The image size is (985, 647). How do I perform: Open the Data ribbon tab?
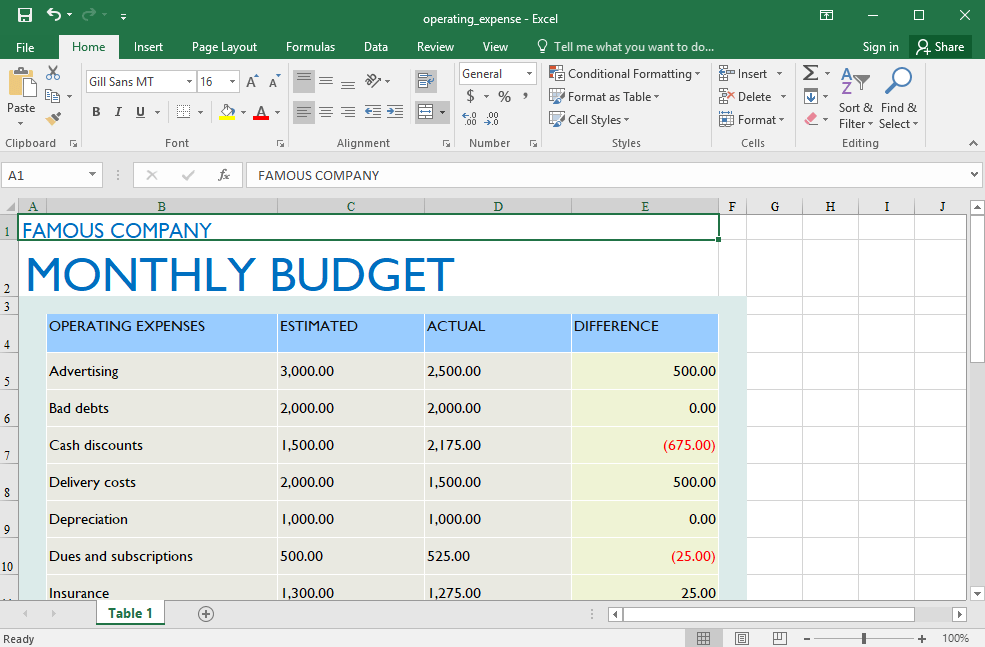coord(376,46)
